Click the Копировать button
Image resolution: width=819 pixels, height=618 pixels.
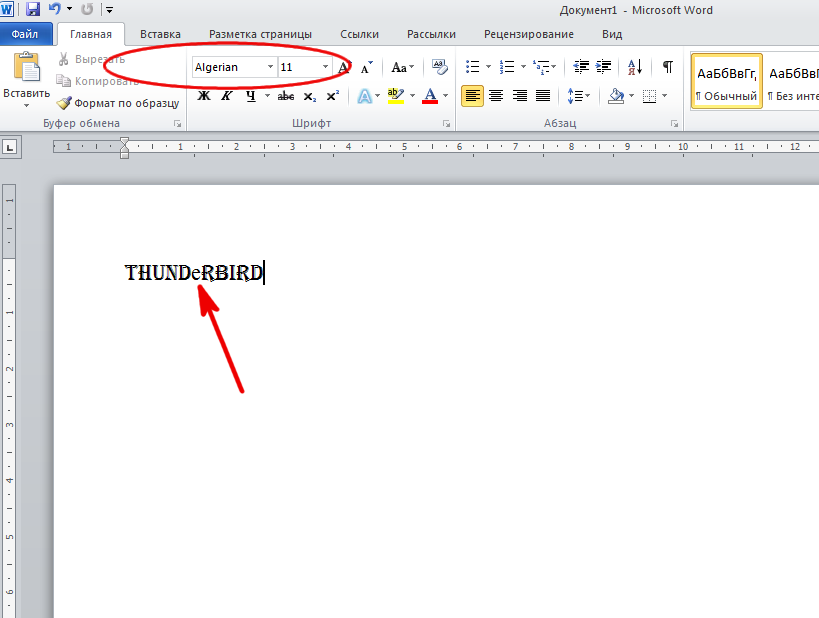[x=97, y=81]
